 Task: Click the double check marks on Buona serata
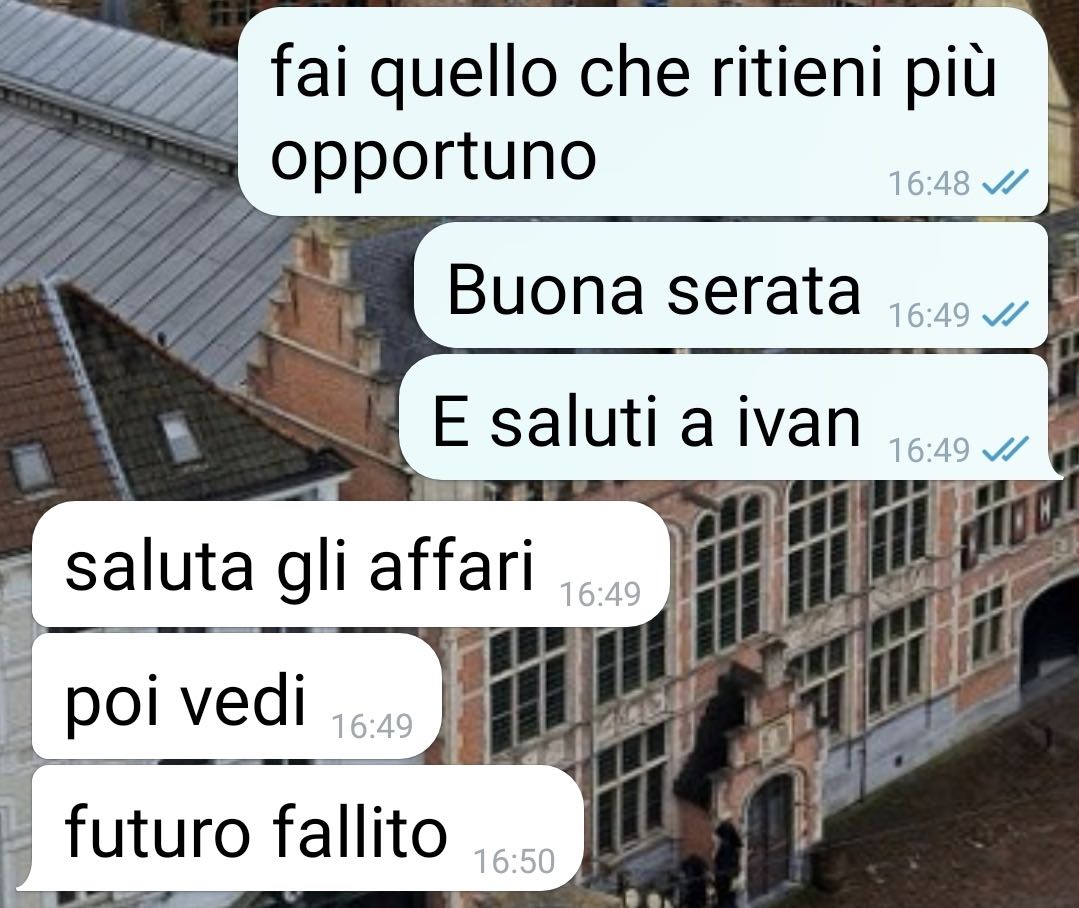pyautogui.click(x=1005, y=314)
